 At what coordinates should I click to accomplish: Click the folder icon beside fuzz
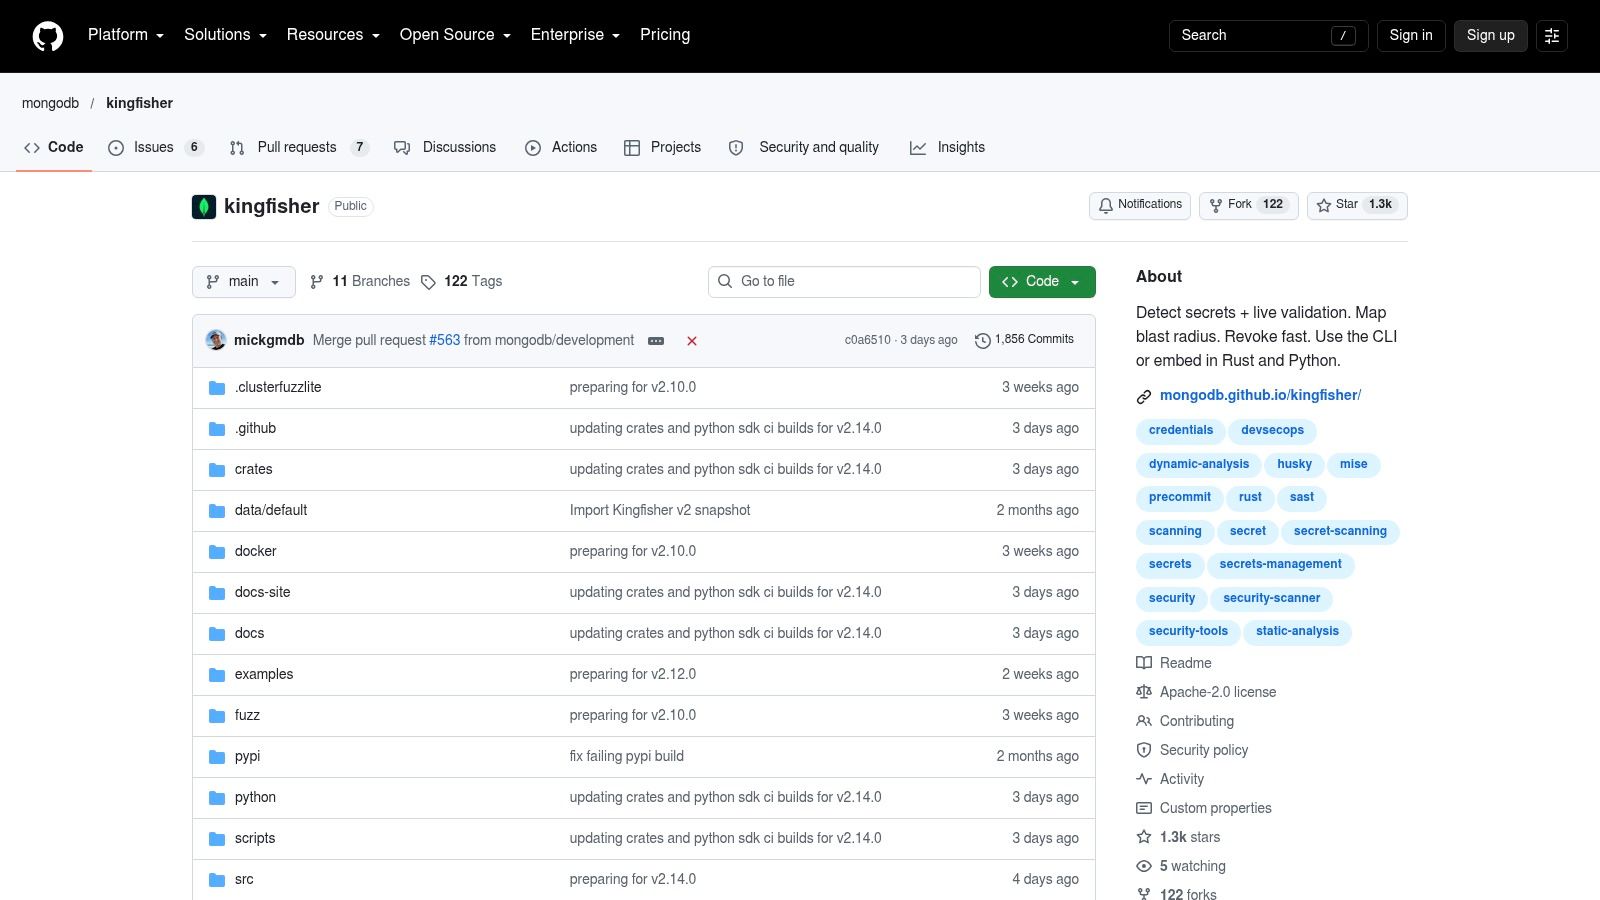[x=217, y=716]
